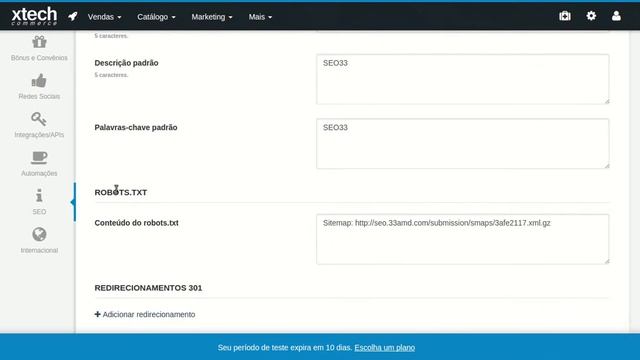640x360 pixels.
Task: Click the Conteúdo do robots.txt label
Action: coord(136,223)
